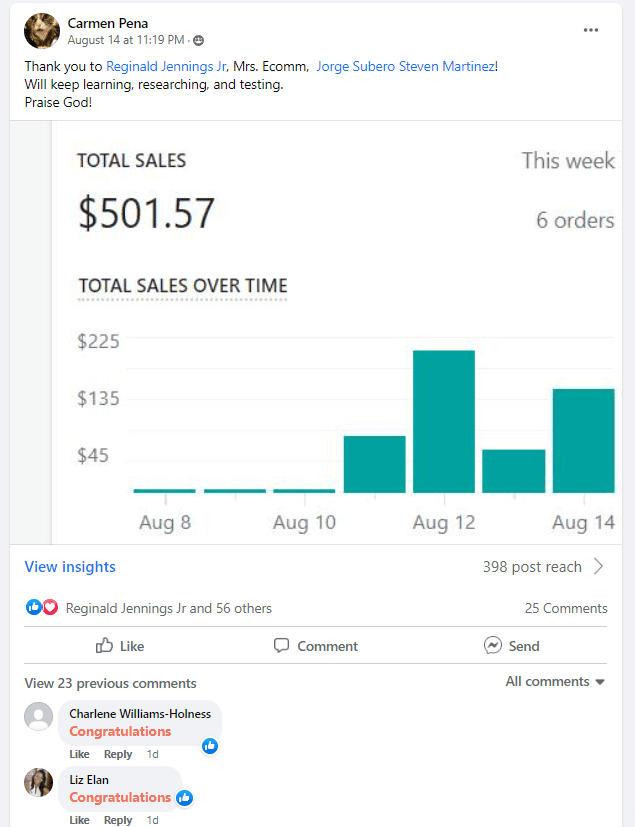This screenshot has height=827, width=635.
Task: Expand the All comments filter dropdown
Action: (x=555, y=682)
